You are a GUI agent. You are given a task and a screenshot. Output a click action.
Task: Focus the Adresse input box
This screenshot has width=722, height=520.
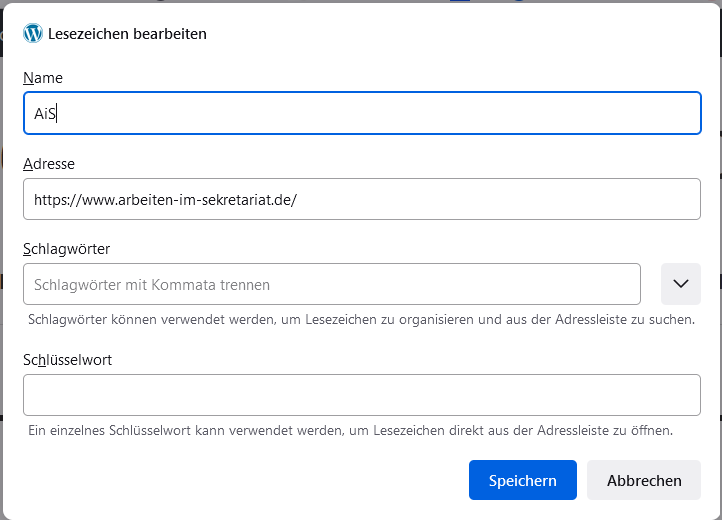coord(362,199)
